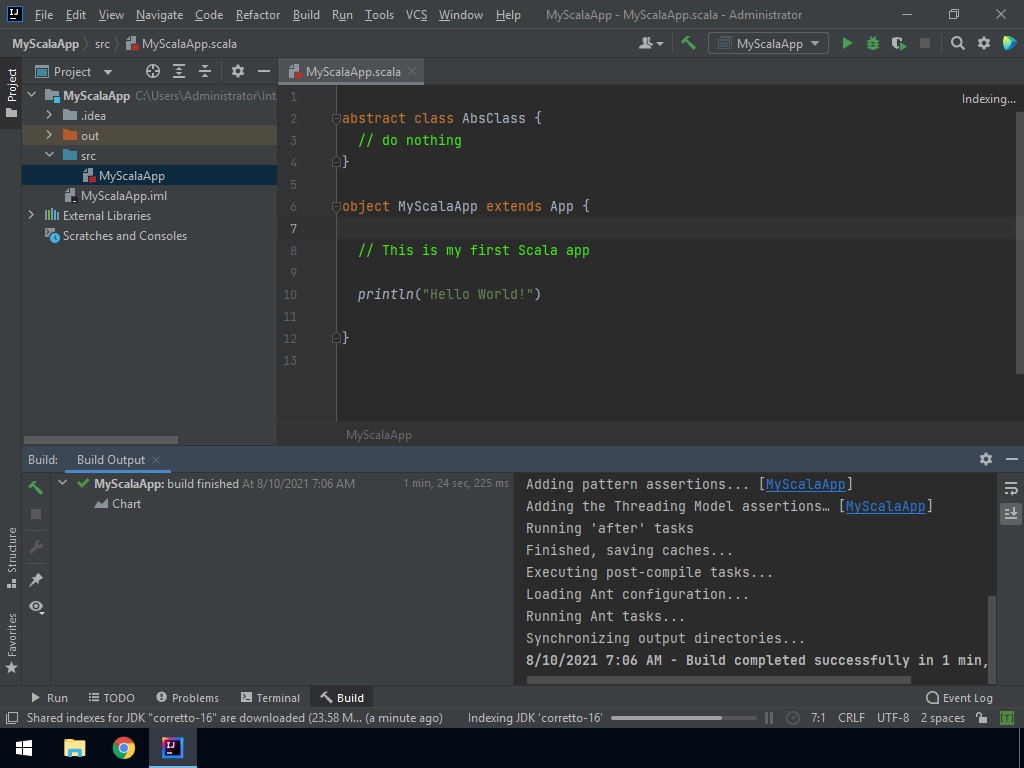1024x768 pixels.
Task: Build project using the top toolbar hammer icon
Action: pyautogui.click(x=689, y=43)
